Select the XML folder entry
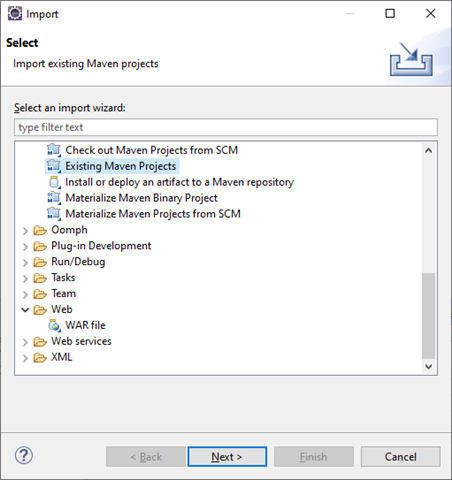 click(61, 357)
